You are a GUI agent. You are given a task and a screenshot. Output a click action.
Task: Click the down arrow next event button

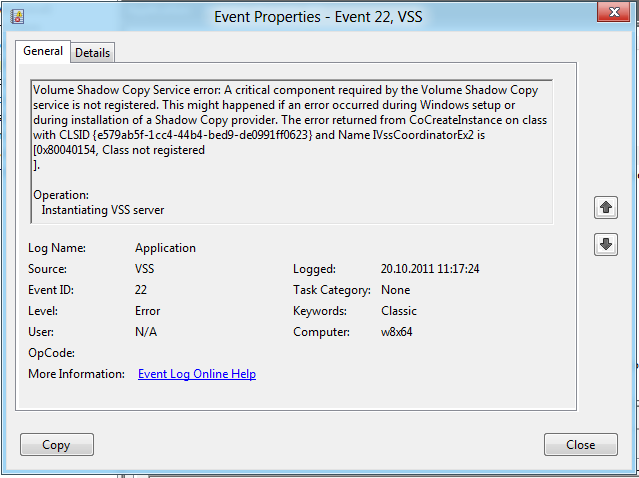606,243
